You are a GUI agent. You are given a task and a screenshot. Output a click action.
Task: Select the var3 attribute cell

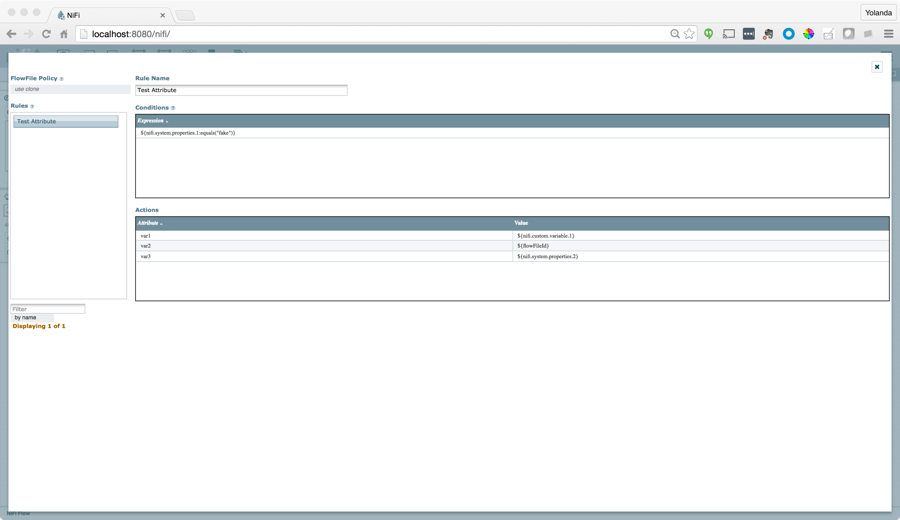pos(324,256)
